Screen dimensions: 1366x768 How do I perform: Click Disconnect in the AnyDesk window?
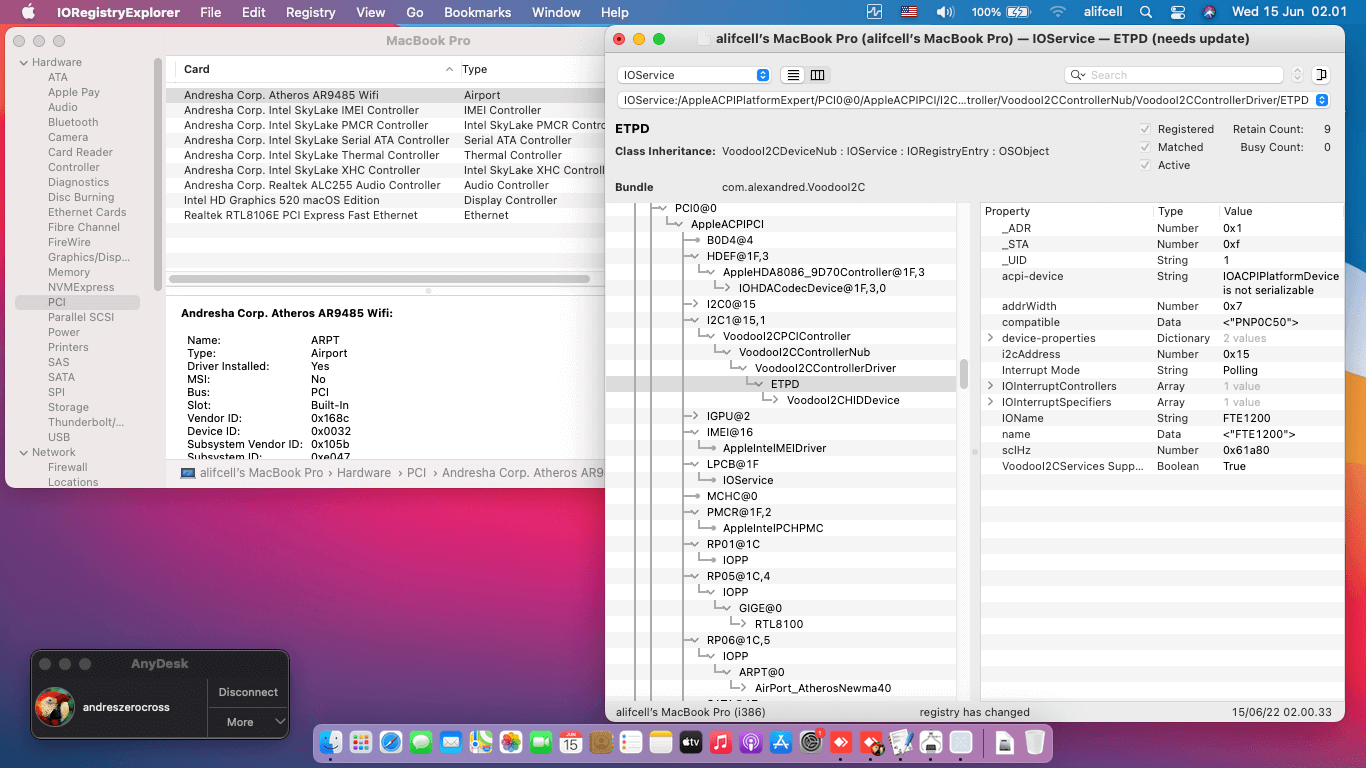(x=247, y=691)
